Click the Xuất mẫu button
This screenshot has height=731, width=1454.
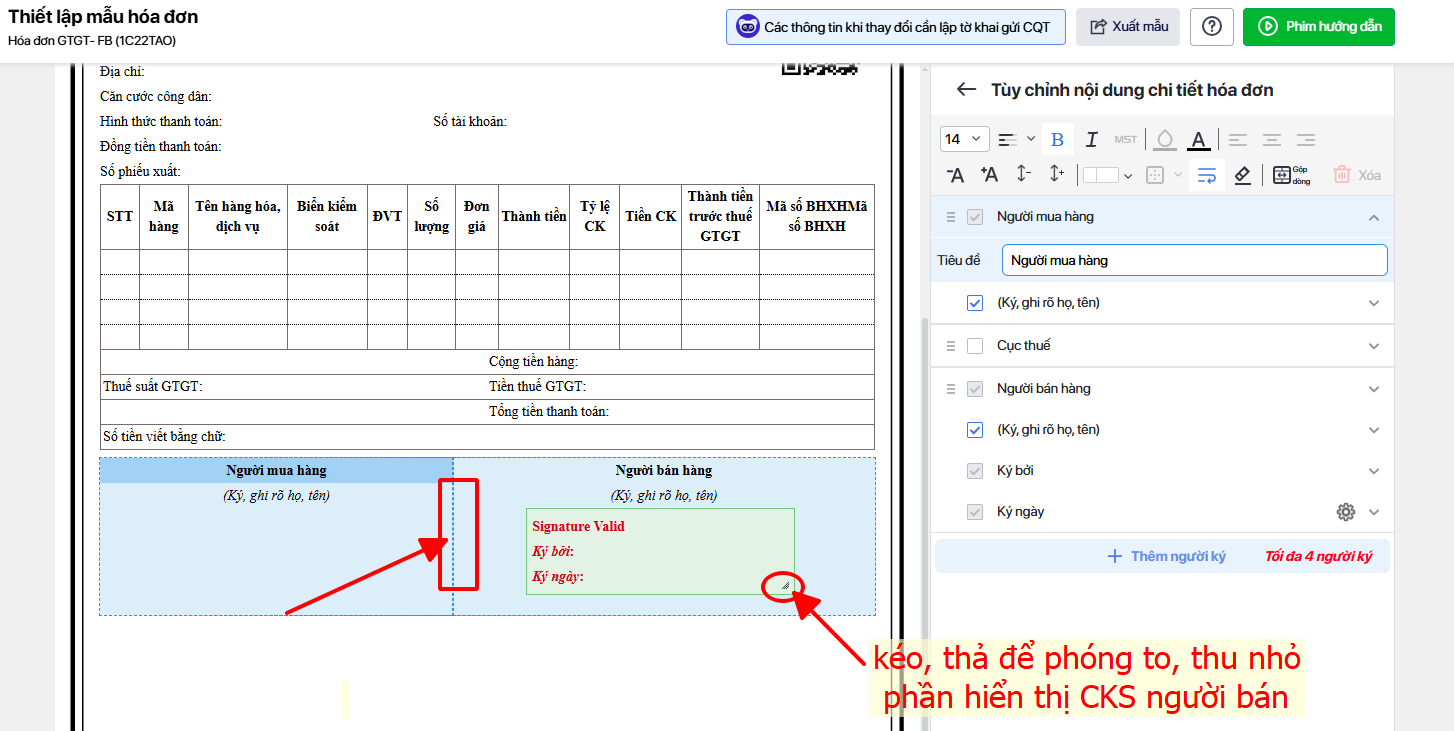click(x=1128, y=27)
